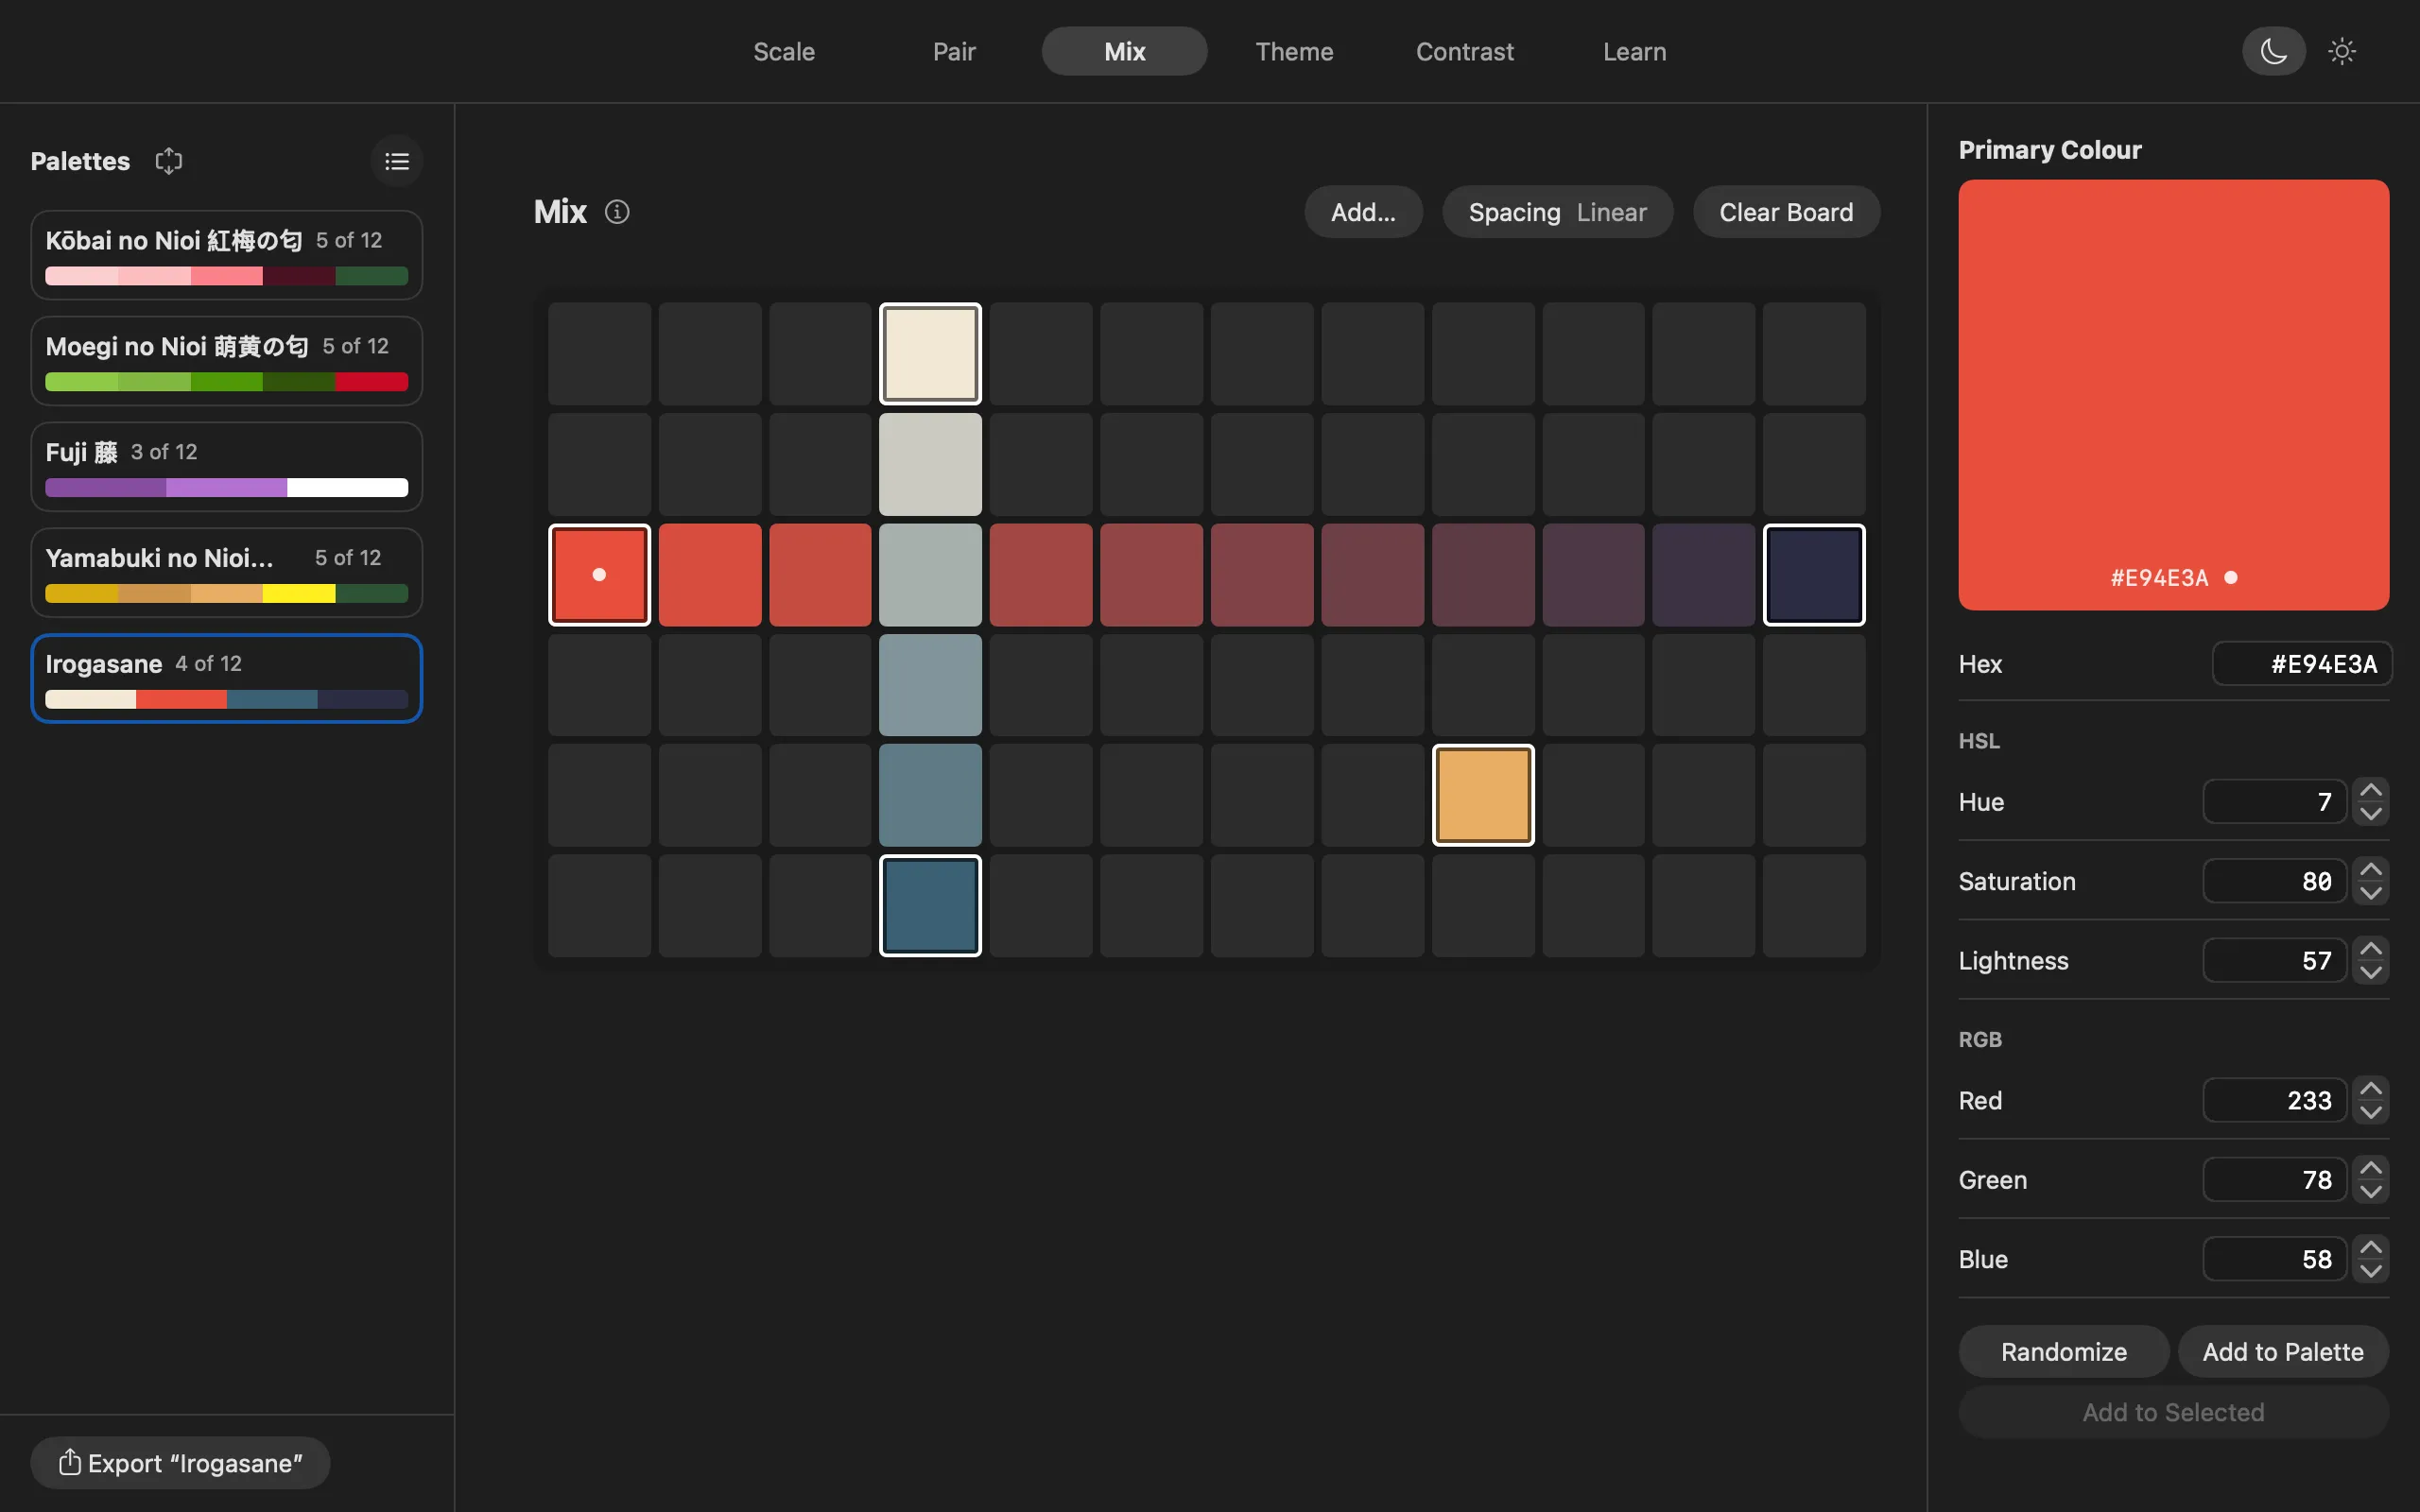The height and width of the screenshot is (1512, 2420).
Task: Decrease Red value with down arrow
Action: (x=2371, y=1112)
